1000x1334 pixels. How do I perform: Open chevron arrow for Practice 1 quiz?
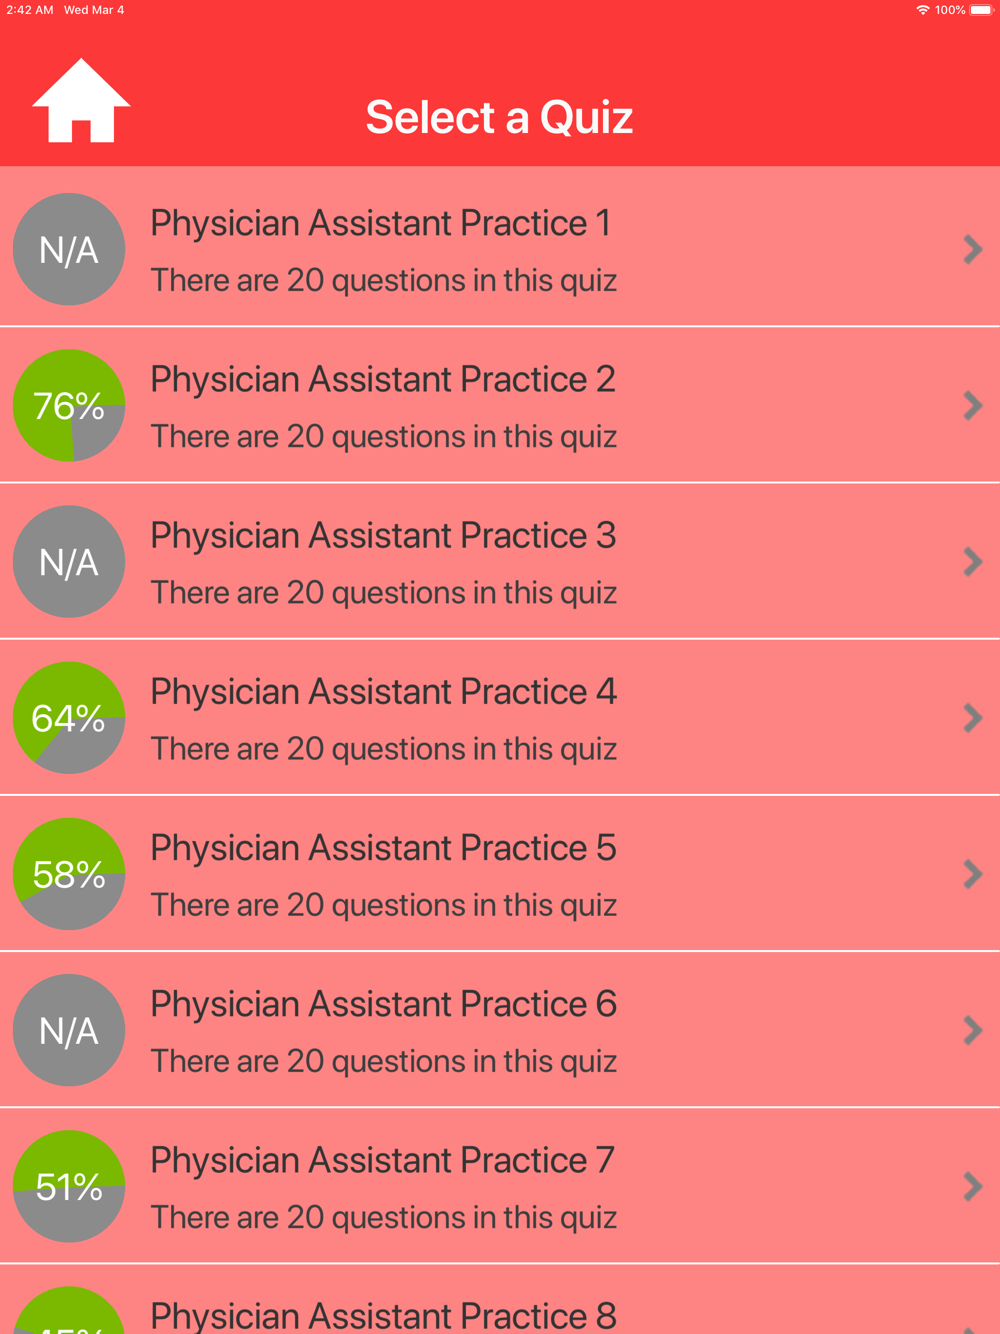[973, 249]
